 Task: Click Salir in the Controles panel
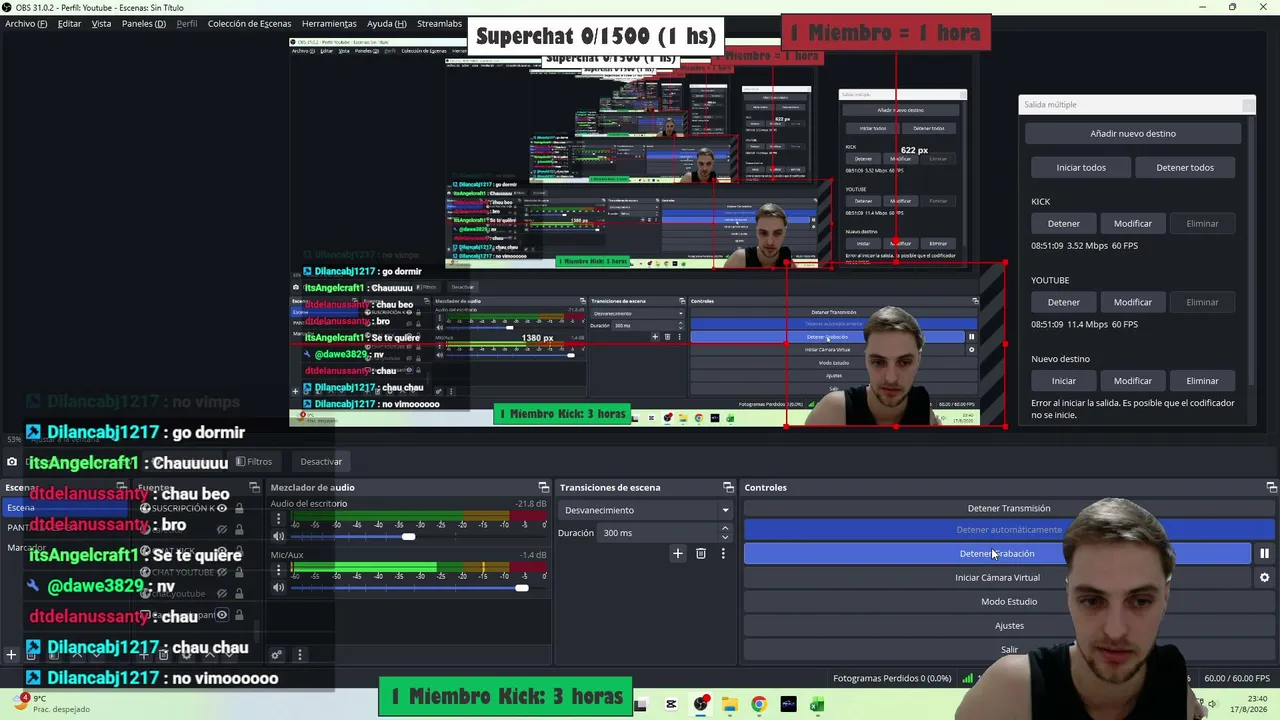1009,649
